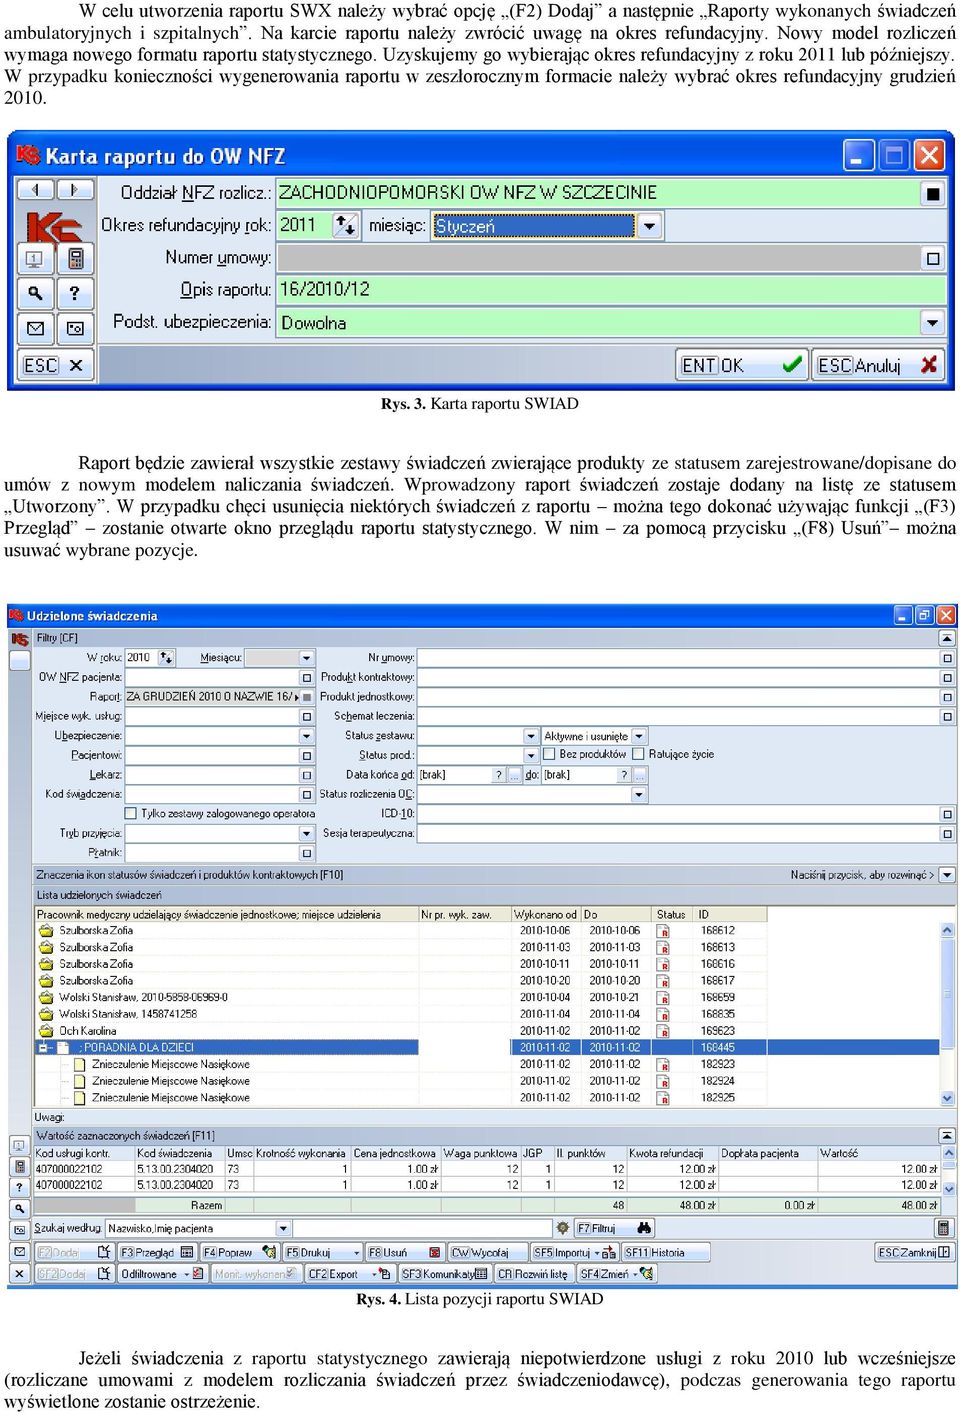Screen dimensions: 960x1414
Task: Click the previous record arrow in Karta raportu
Action: [x=35, y=190]
